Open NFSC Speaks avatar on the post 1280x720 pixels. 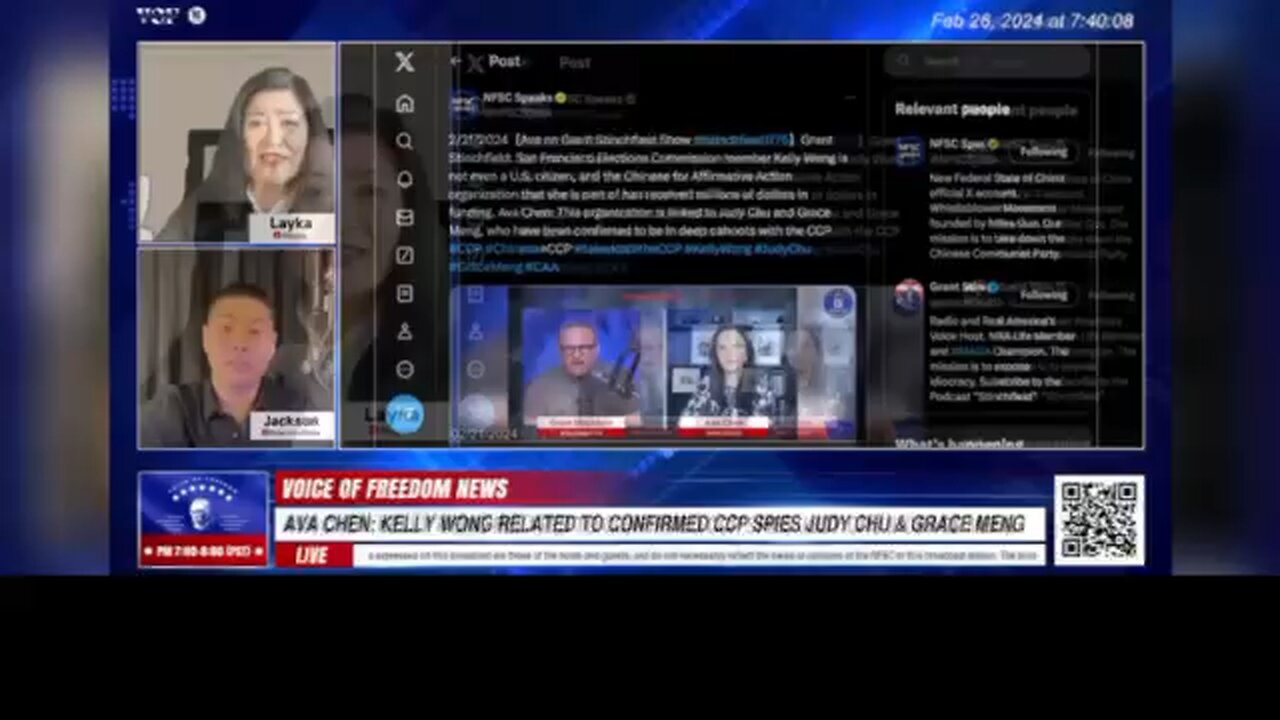464,105
